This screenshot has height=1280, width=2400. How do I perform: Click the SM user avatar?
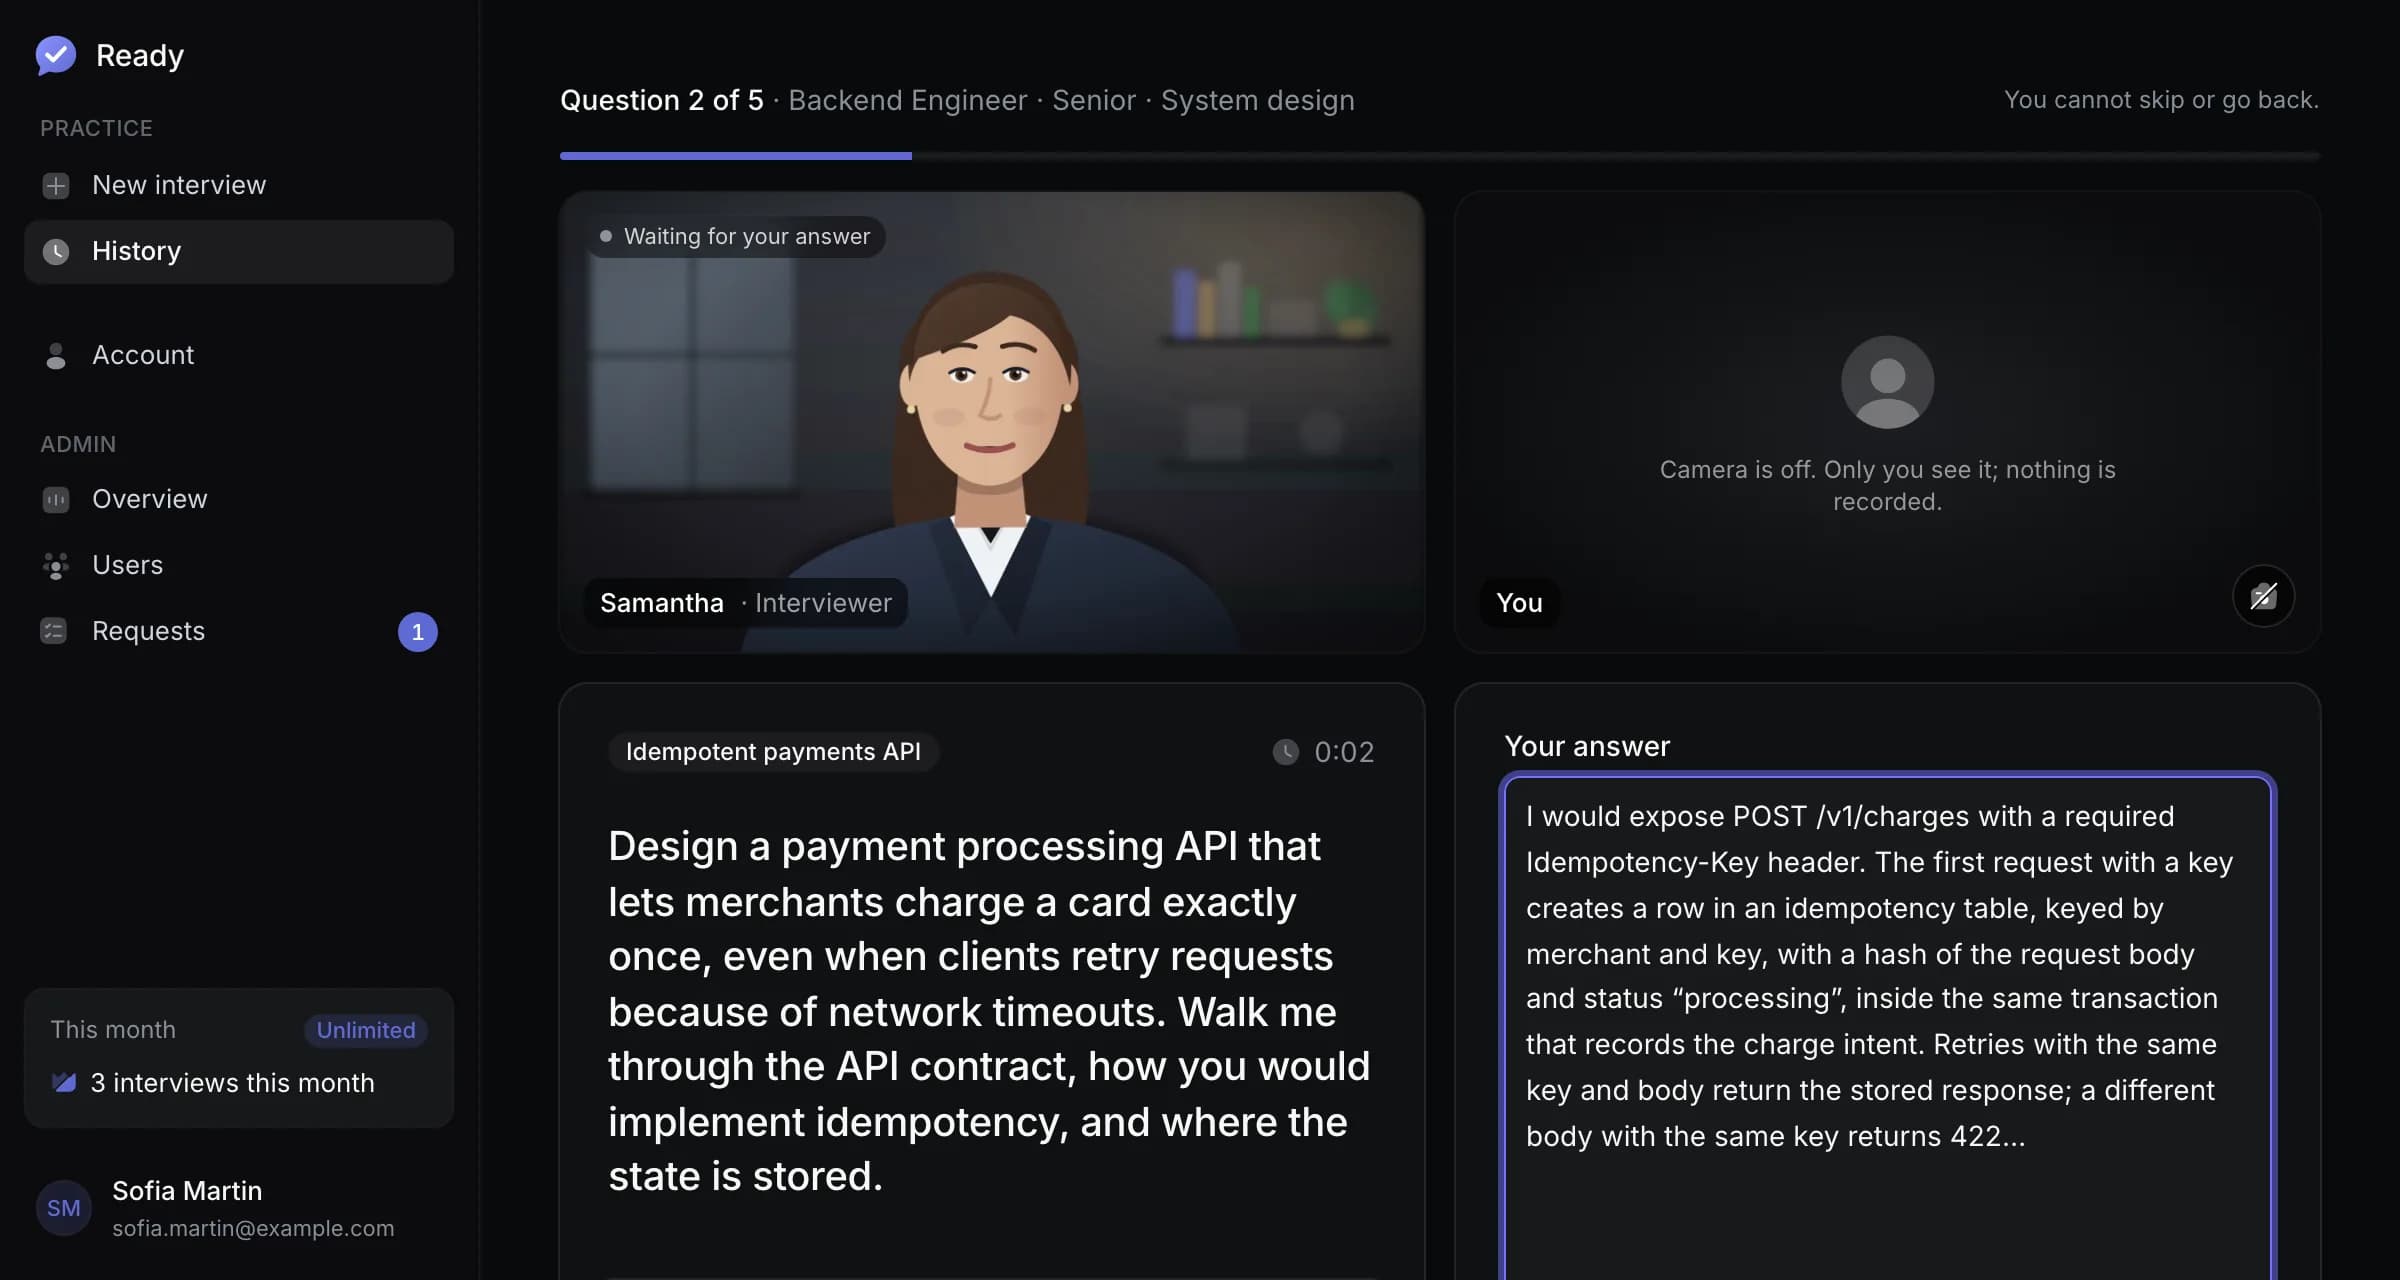64,1208
